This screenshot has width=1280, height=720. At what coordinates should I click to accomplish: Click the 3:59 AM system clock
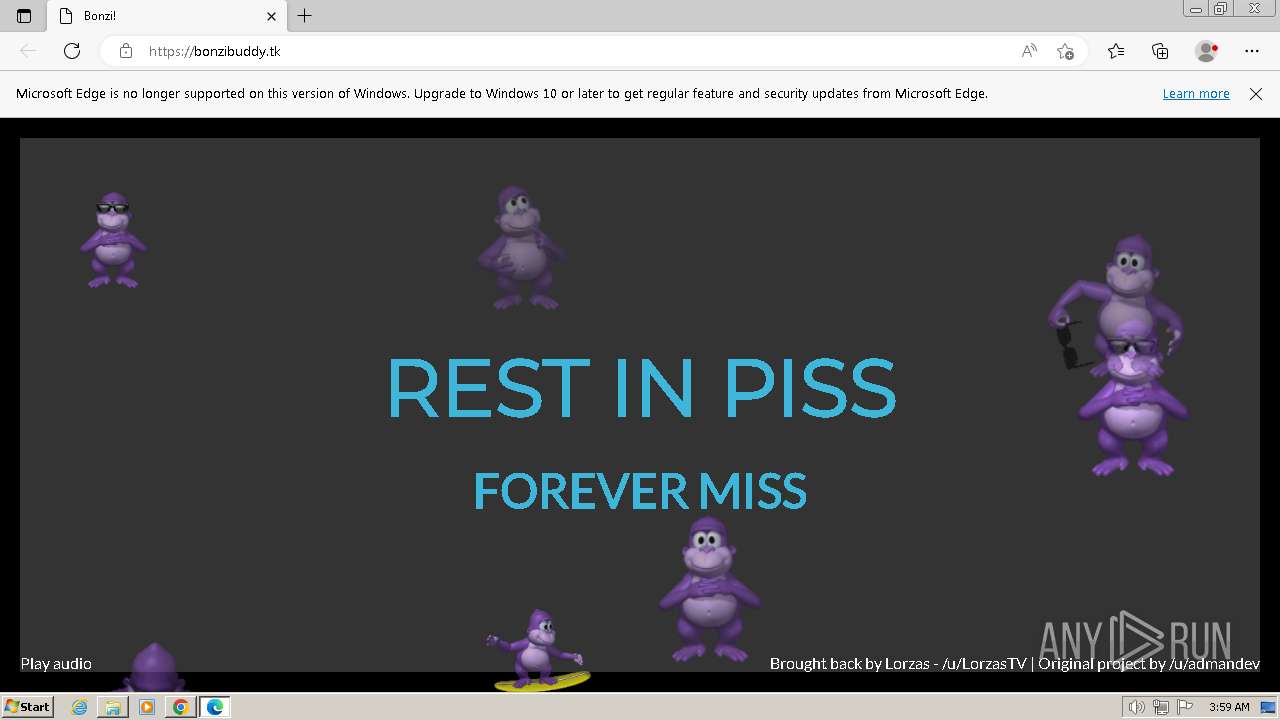(x=1229, y=707)
